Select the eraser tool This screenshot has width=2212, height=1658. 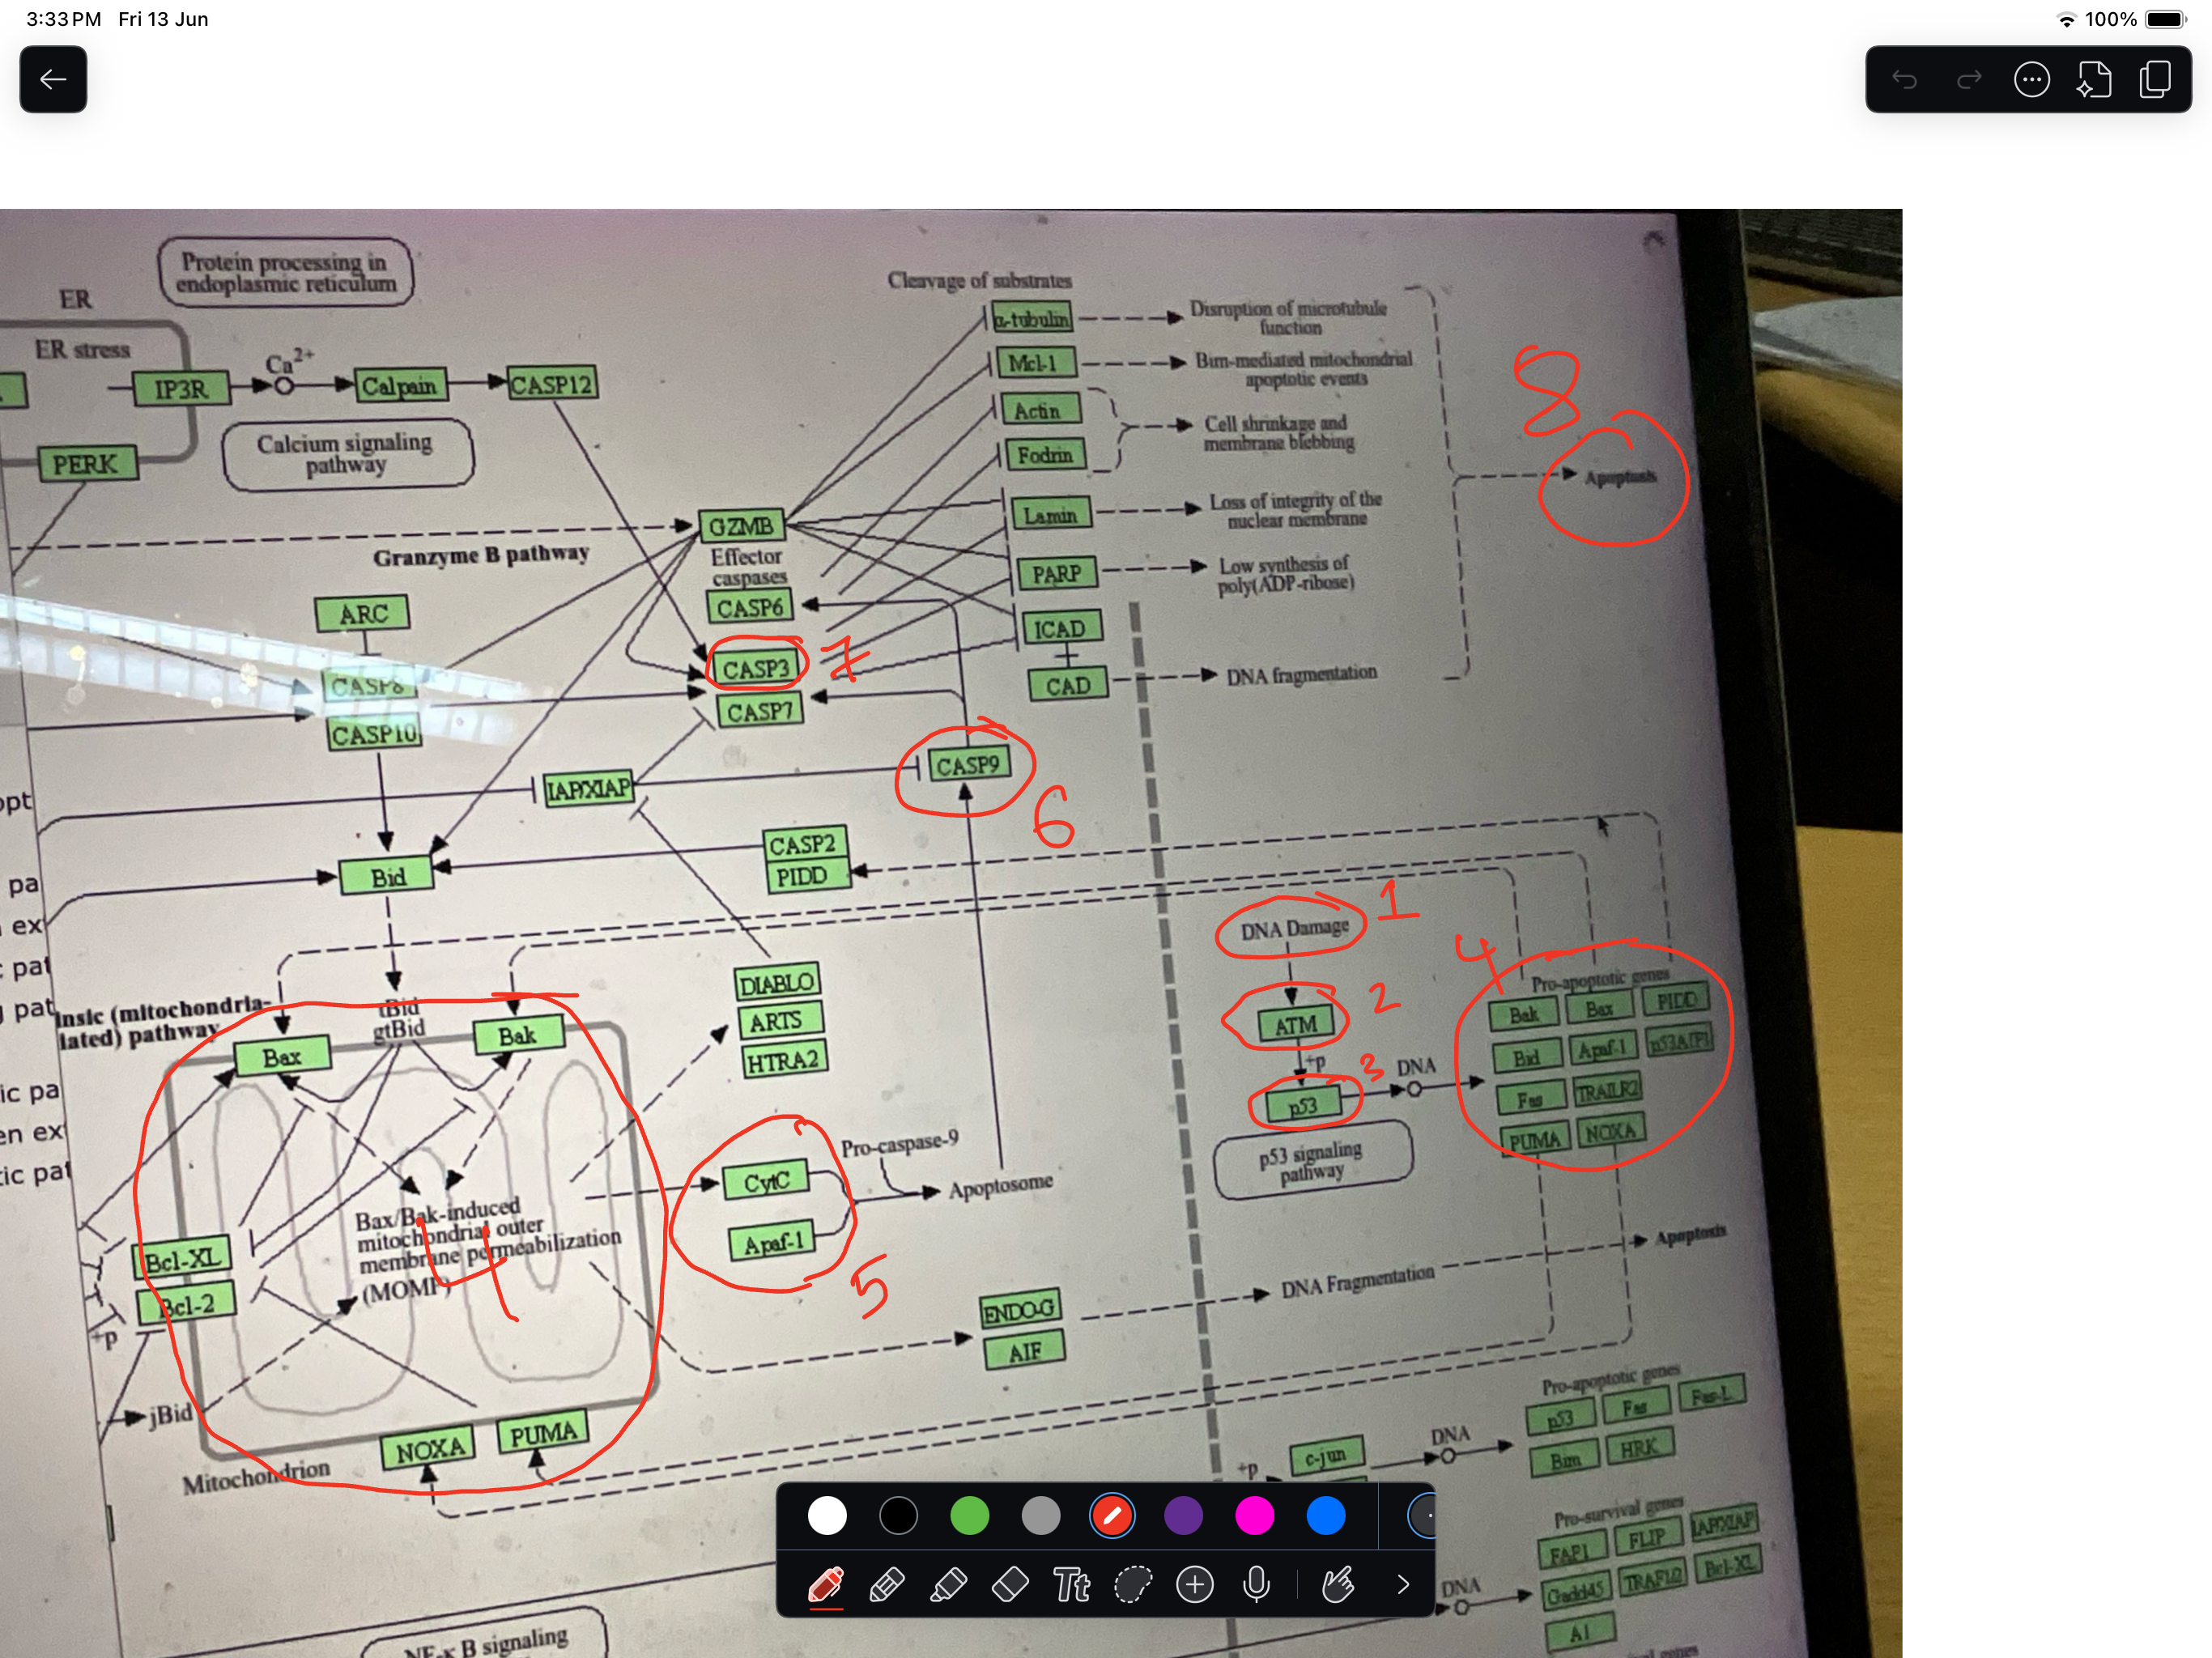(x=1010, y=1585)
